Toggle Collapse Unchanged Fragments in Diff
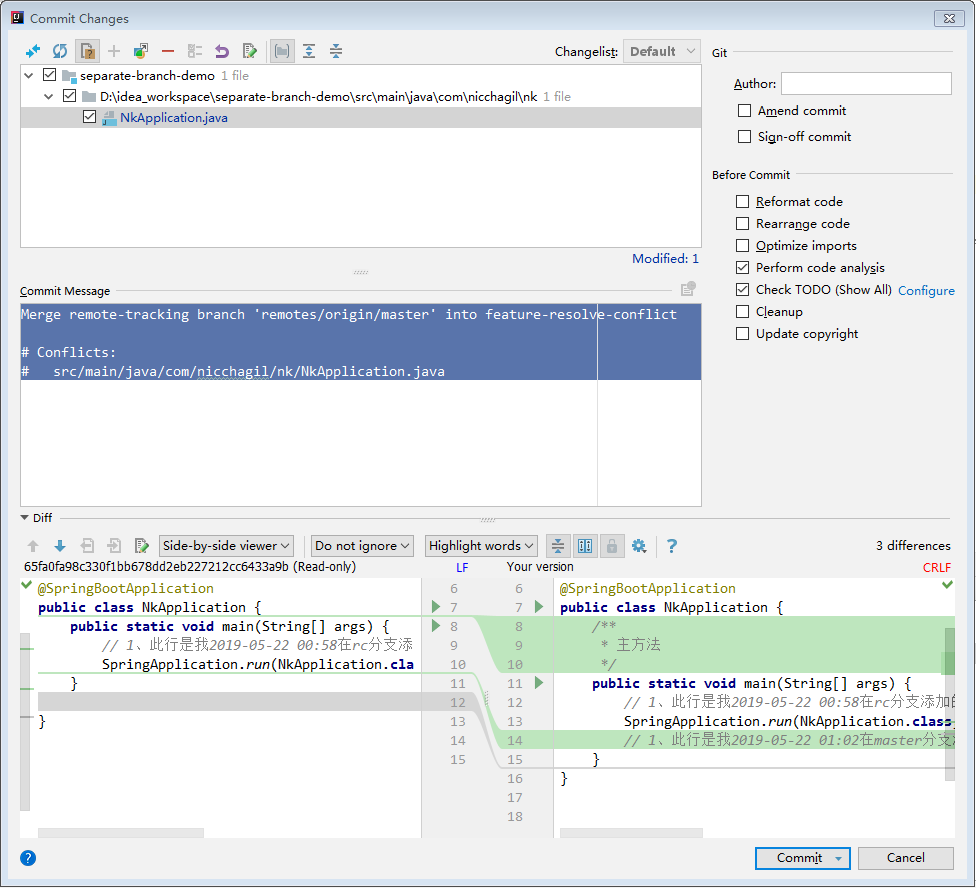The width and height of the screenshot is (976, 888). (558, 546)
